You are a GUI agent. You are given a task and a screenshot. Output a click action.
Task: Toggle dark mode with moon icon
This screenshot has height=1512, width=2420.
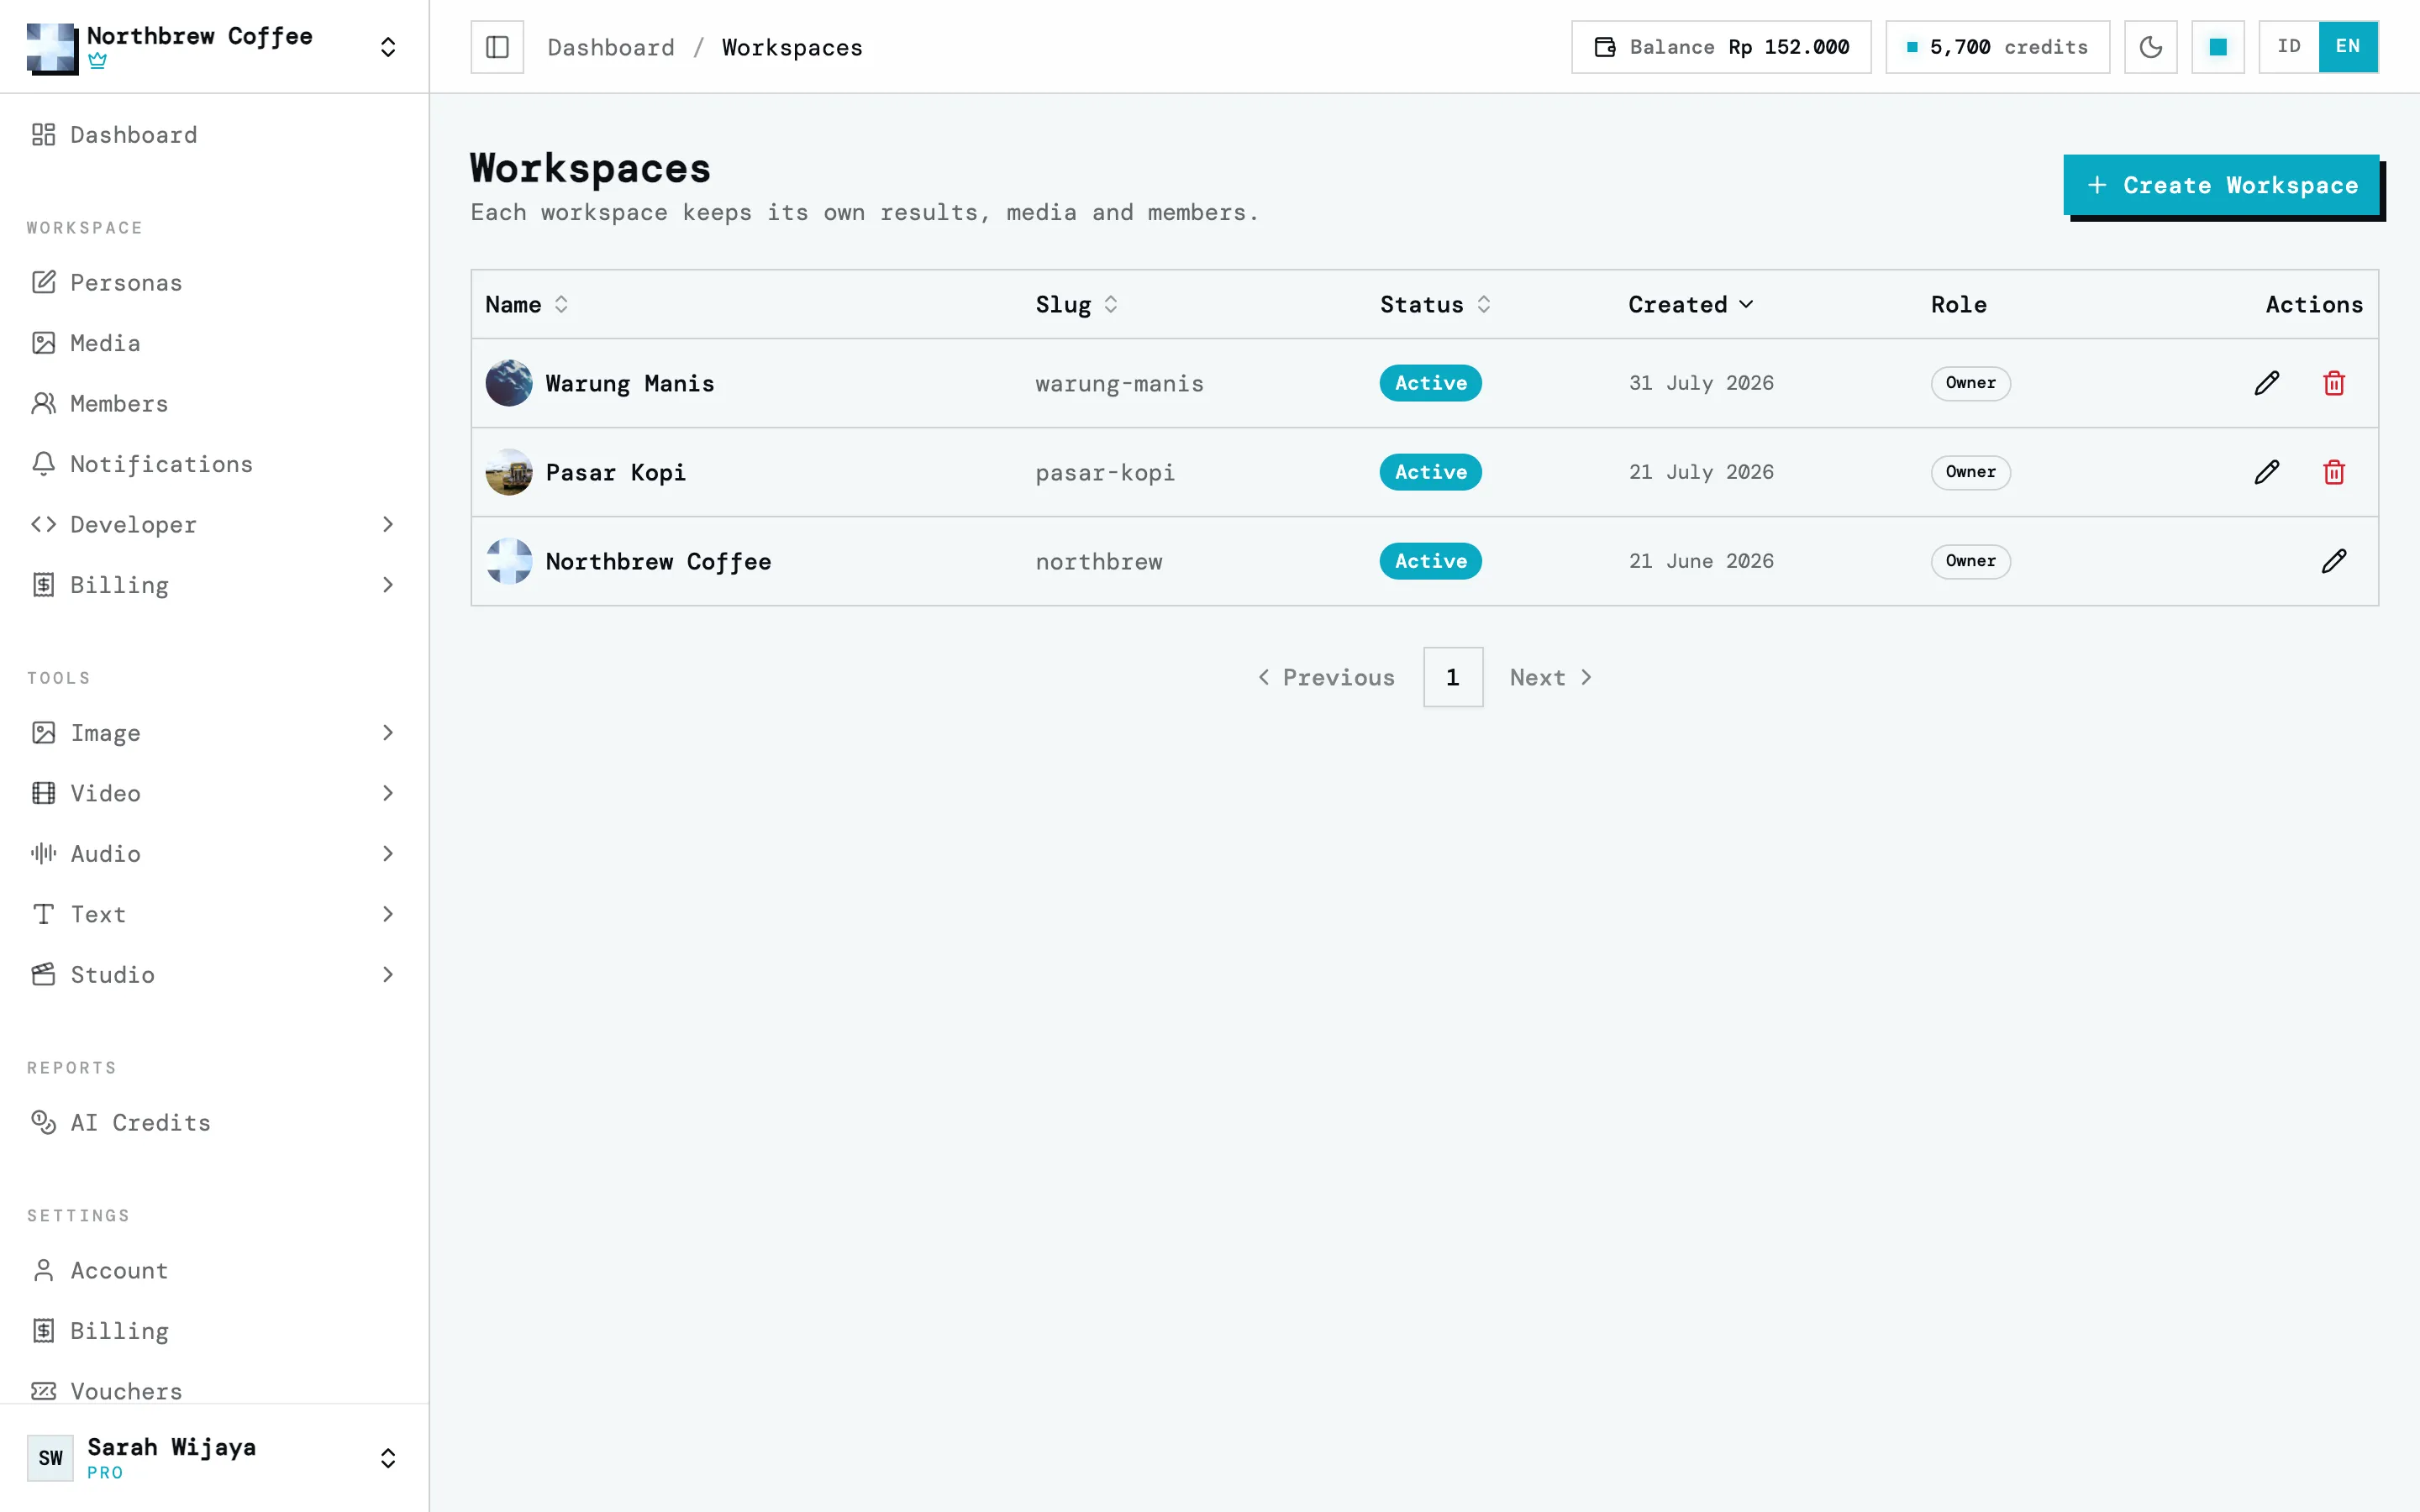pos(2151,47)
